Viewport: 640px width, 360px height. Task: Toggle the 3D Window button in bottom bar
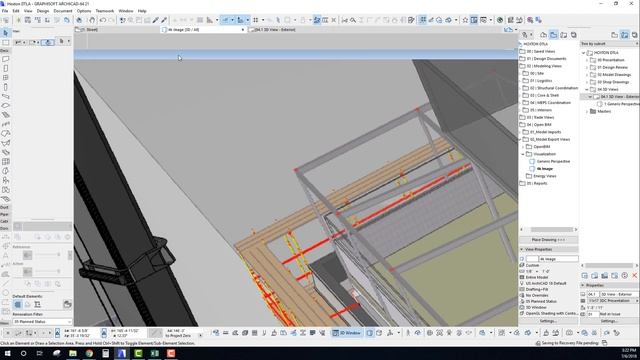[347, 333]
